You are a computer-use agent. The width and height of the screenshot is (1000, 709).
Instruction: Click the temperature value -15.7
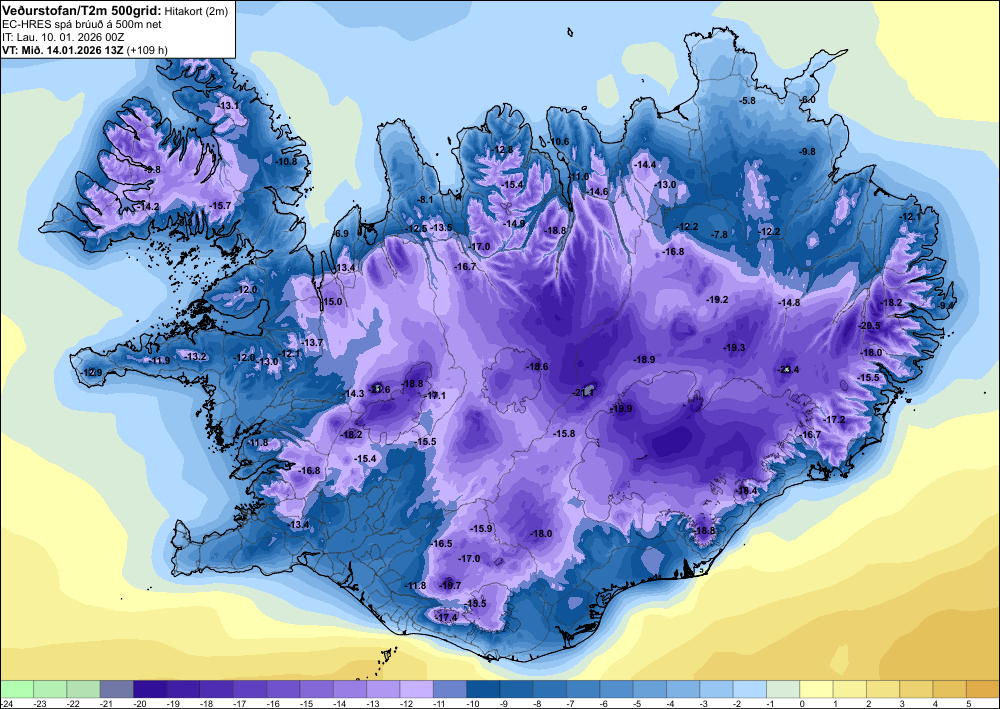[220, 205]
